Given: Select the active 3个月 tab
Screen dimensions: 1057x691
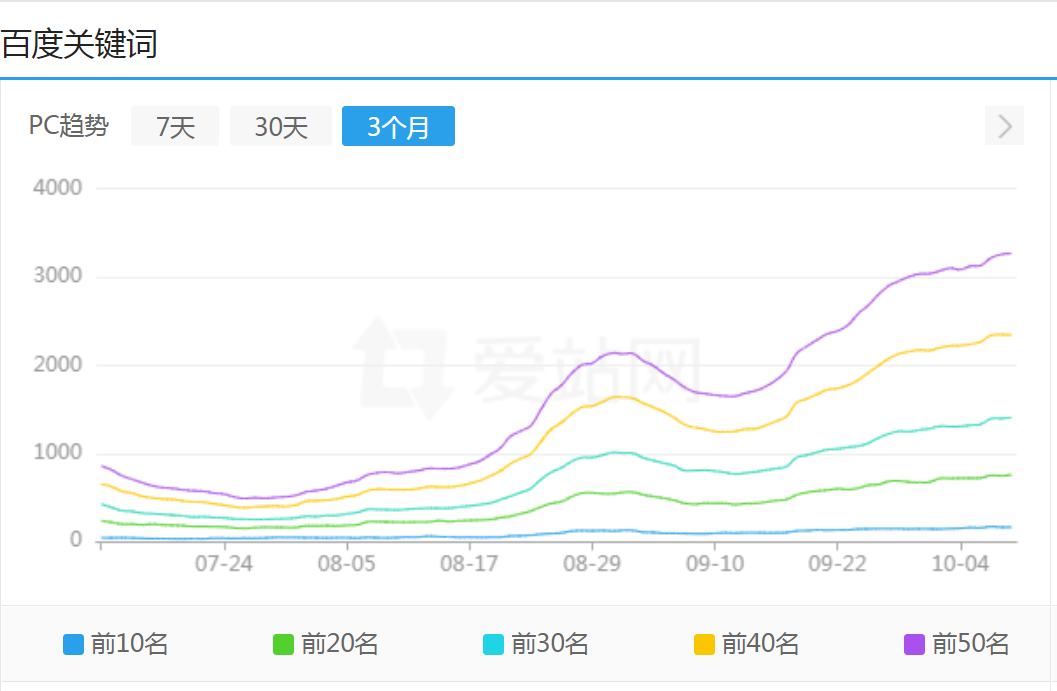Looking at the screenshot, I should [398, 127].
